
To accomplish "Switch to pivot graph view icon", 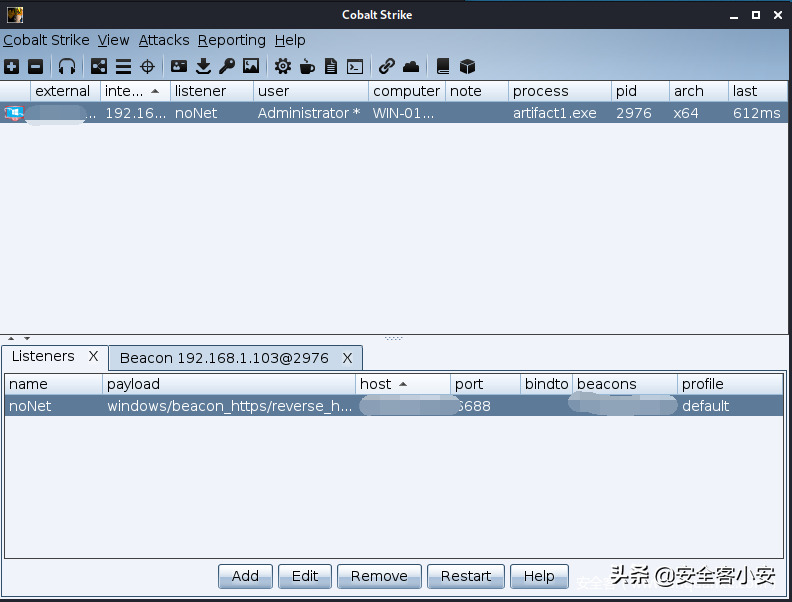I will tap(98, 66).
